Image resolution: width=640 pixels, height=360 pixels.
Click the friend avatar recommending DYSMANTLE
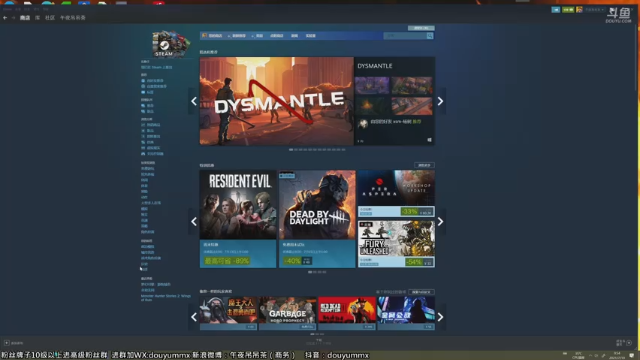(x=363, y=123)
